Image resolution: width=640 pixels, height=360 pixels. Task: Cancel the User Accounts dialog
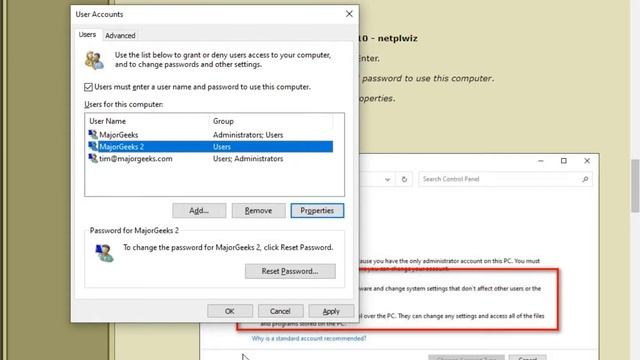280,311
